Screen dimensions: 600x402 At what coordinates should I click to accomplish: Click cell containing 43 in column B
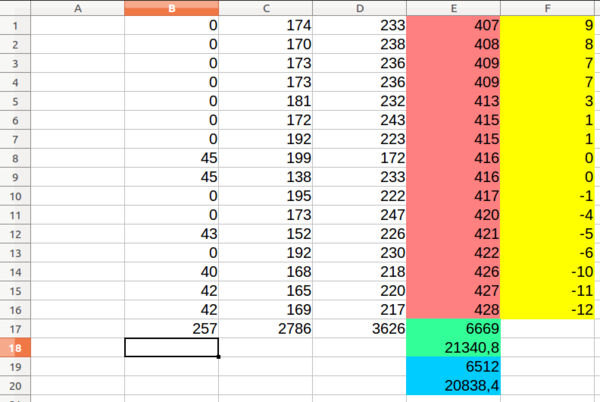pyautogui.click(x=171, y=234)
